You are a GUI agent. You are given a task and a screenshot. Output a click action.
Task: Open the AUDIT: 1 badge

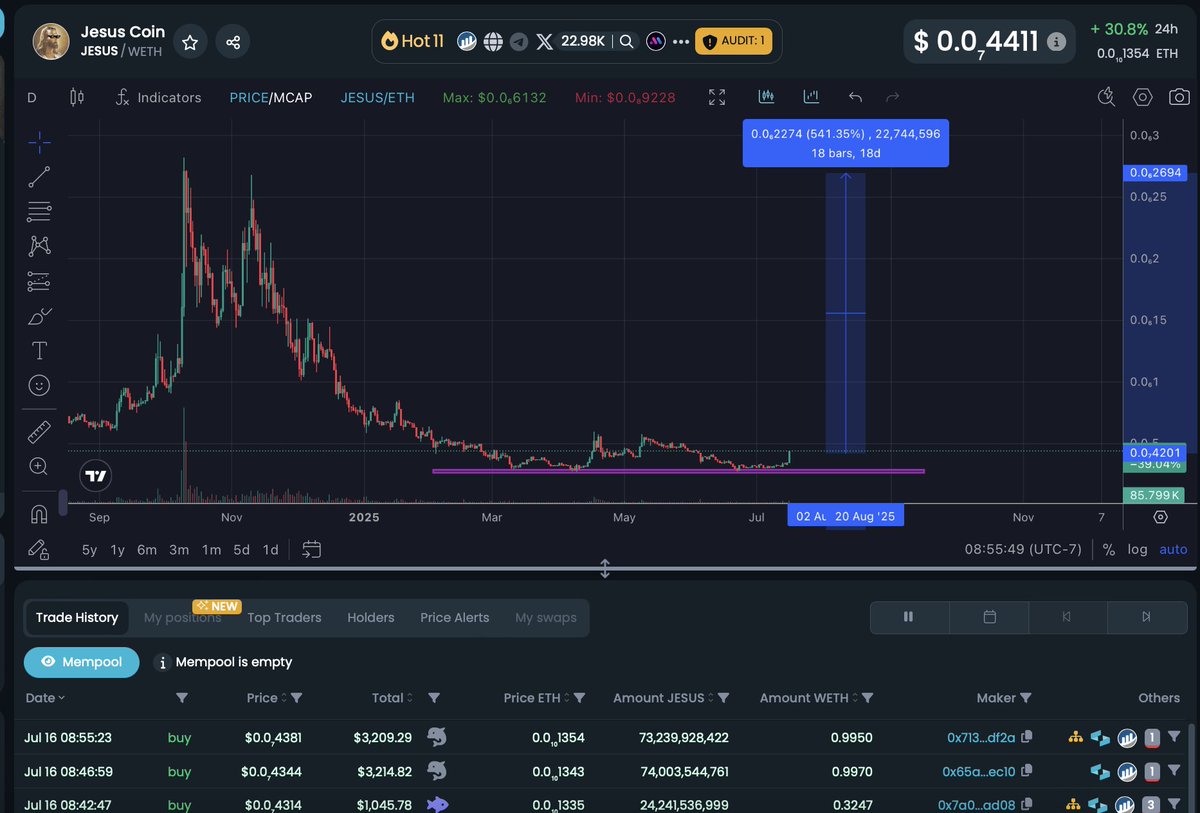734,41
